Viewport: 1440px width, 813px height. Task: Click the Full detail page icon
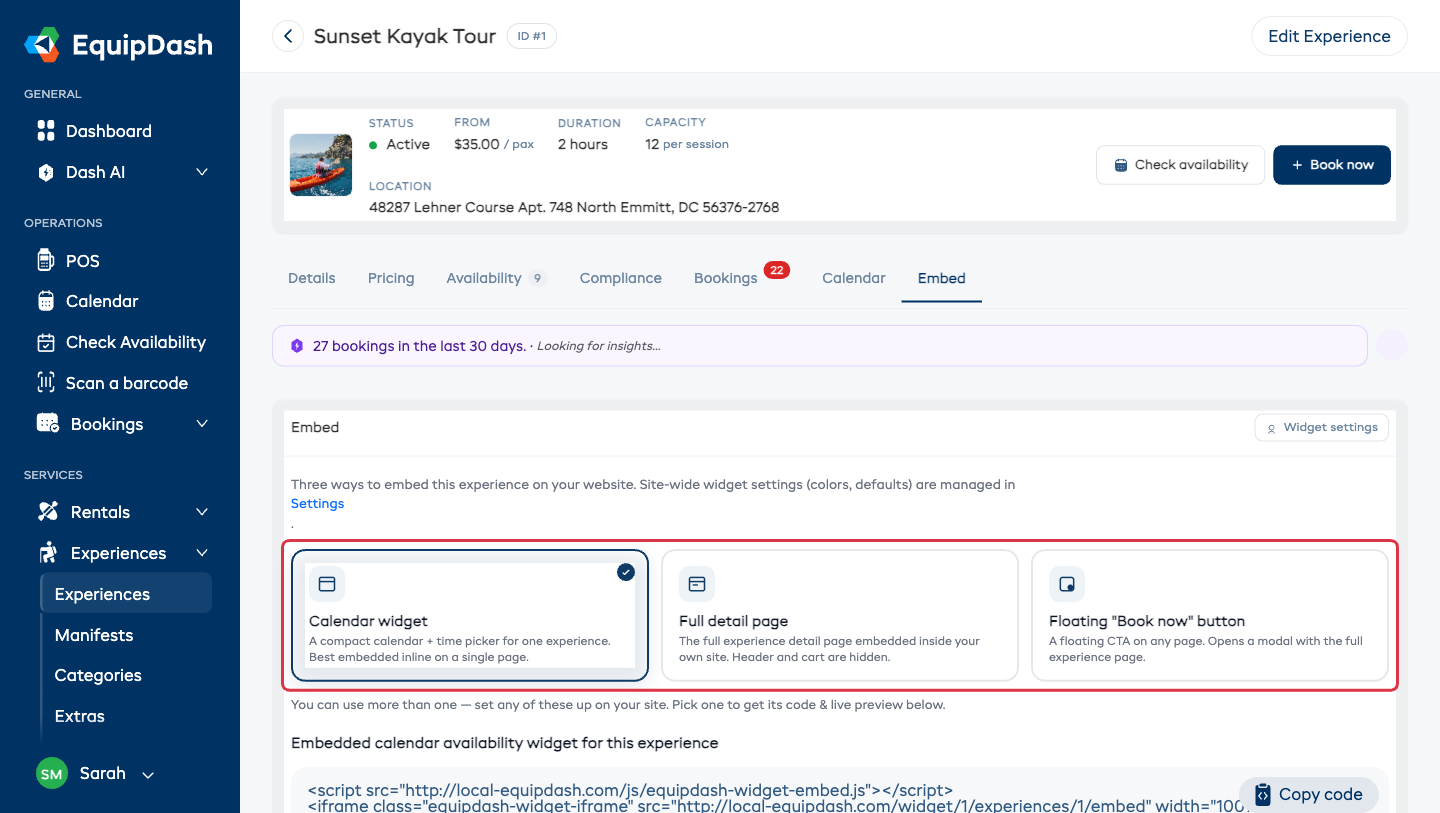pyautogui.click(x=697, y=584)
